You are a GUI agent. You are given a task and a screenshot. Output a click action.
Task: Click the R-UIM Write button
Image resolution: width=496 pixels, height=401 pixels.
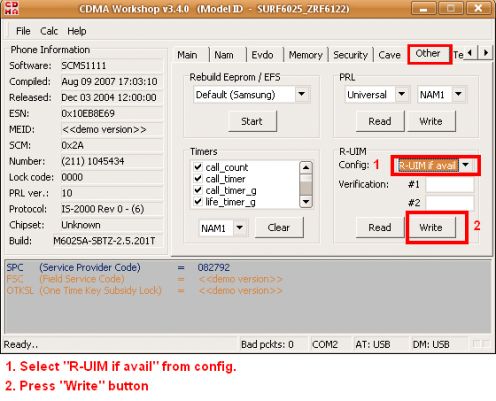coord(431,227)
